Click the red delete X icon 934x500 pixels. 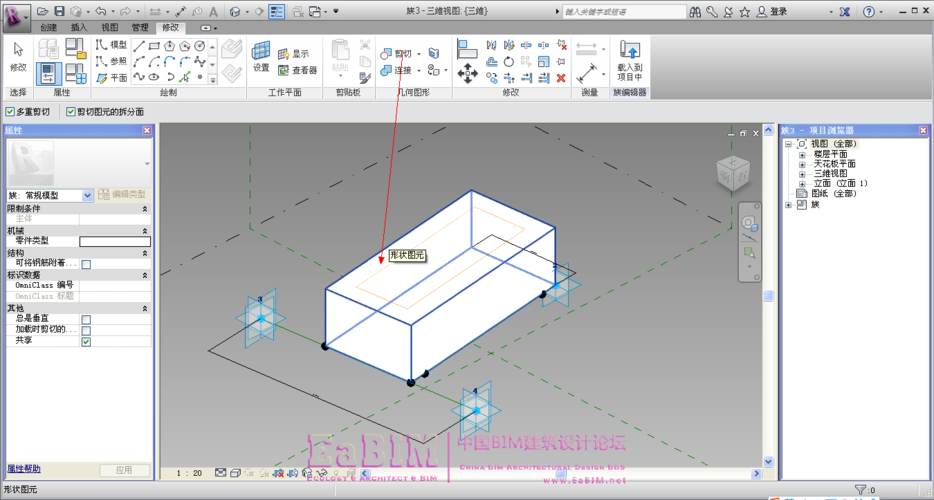click(561, 77)
